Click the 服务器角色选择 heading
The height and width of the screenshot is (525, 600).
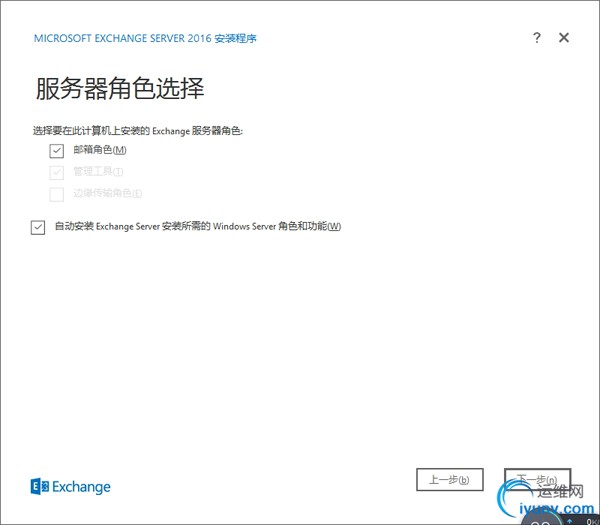[x=120, y=88]
